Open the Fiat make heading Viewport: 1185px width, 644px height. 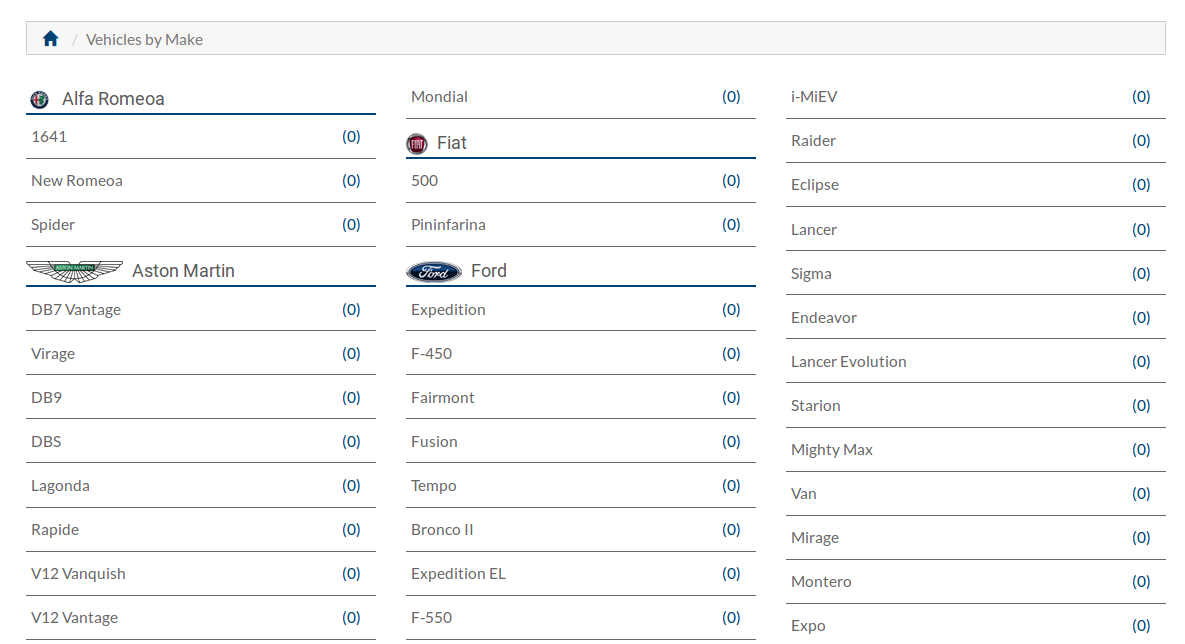(451, 143)
